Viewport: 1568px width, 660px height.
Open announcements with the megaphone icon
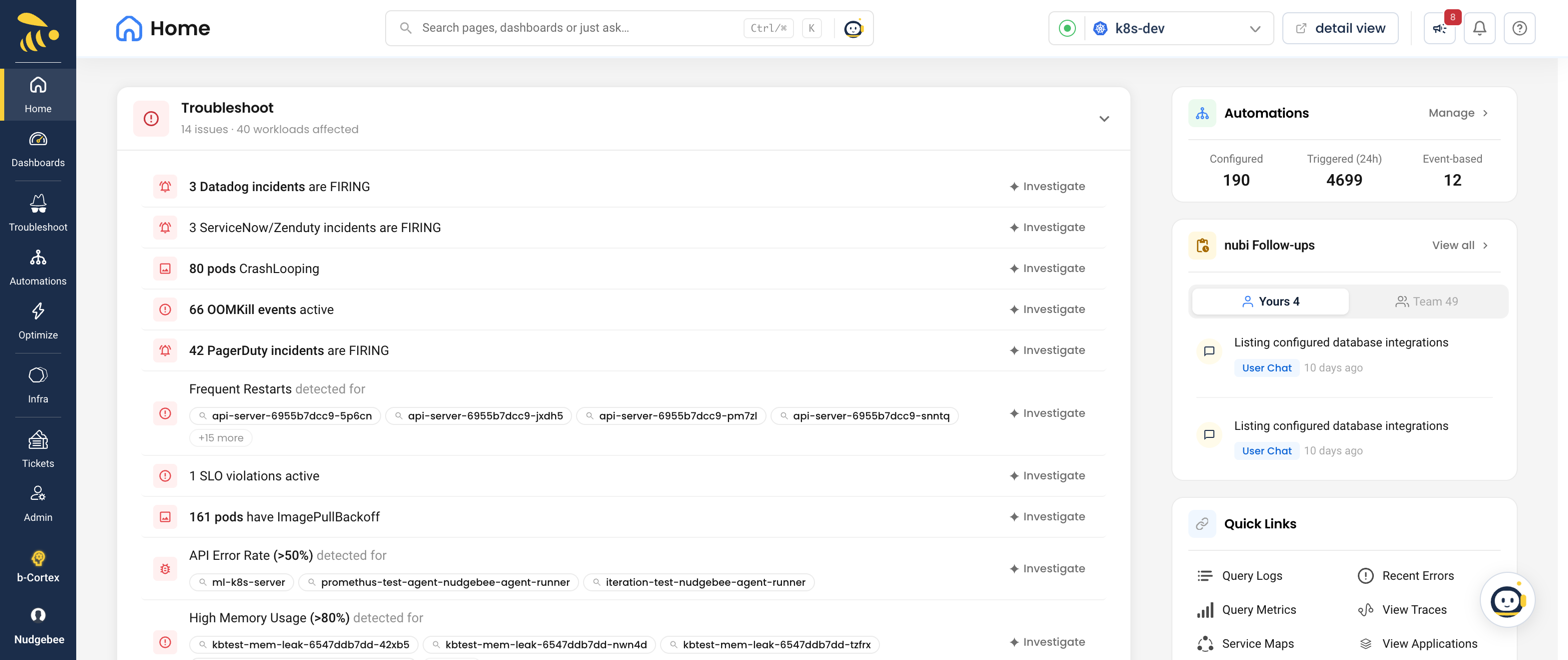click(x=1440, y=28)
